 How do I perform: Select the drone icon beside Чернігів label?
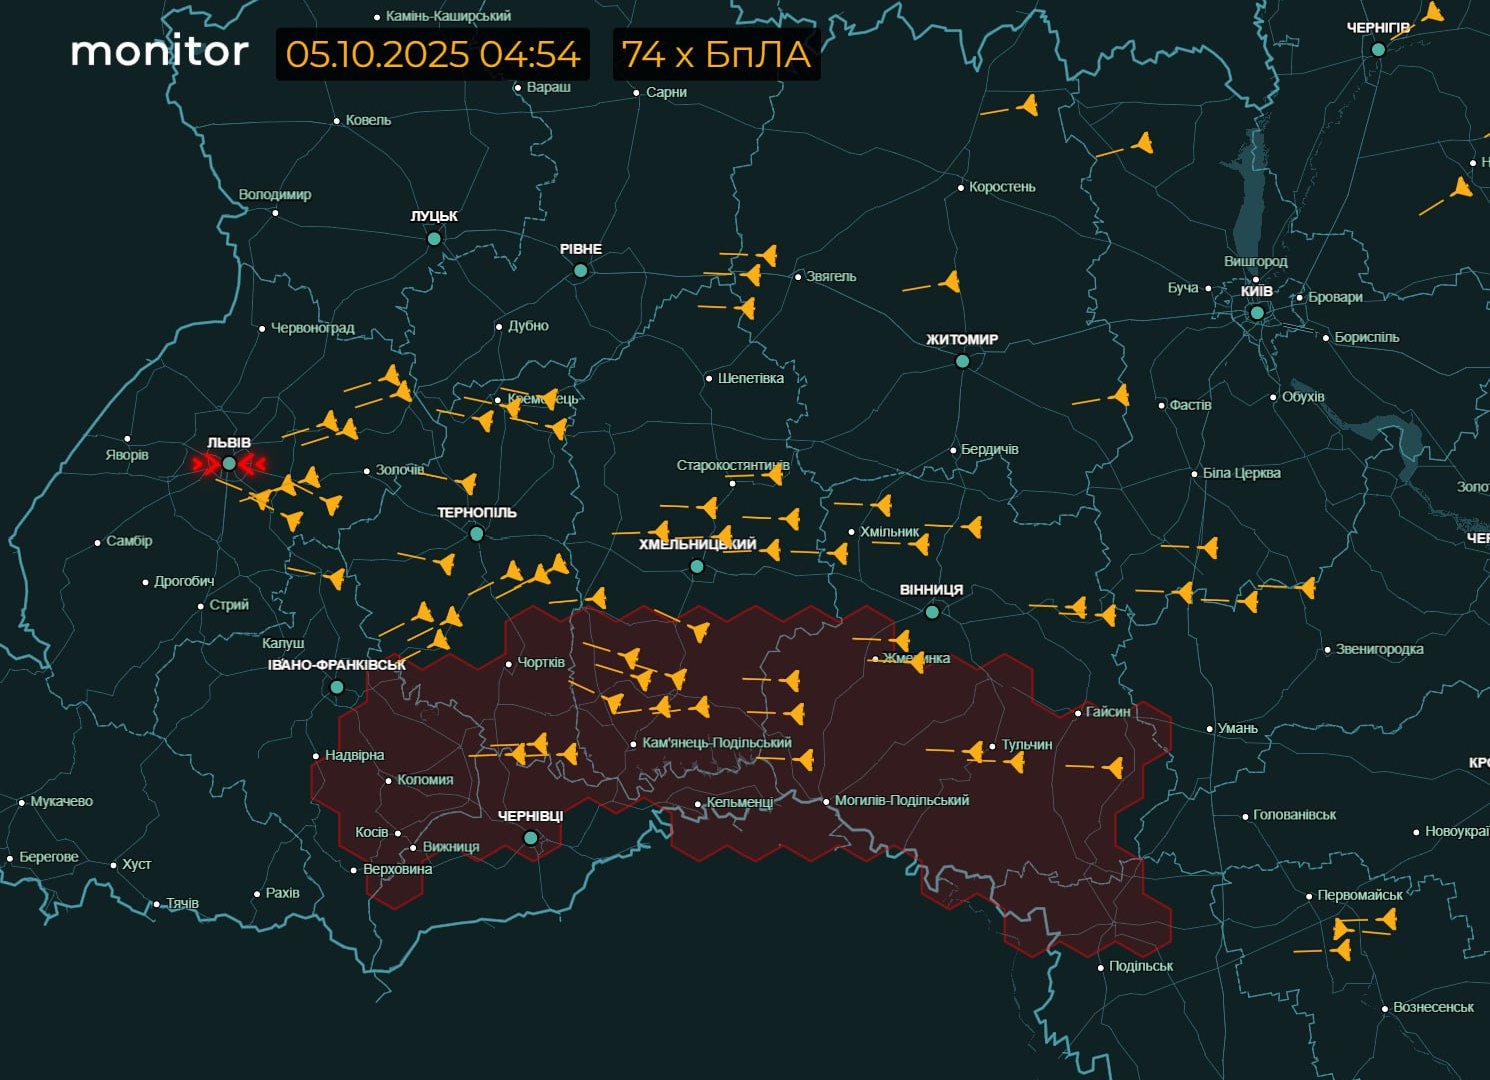tap(1433, 13)
